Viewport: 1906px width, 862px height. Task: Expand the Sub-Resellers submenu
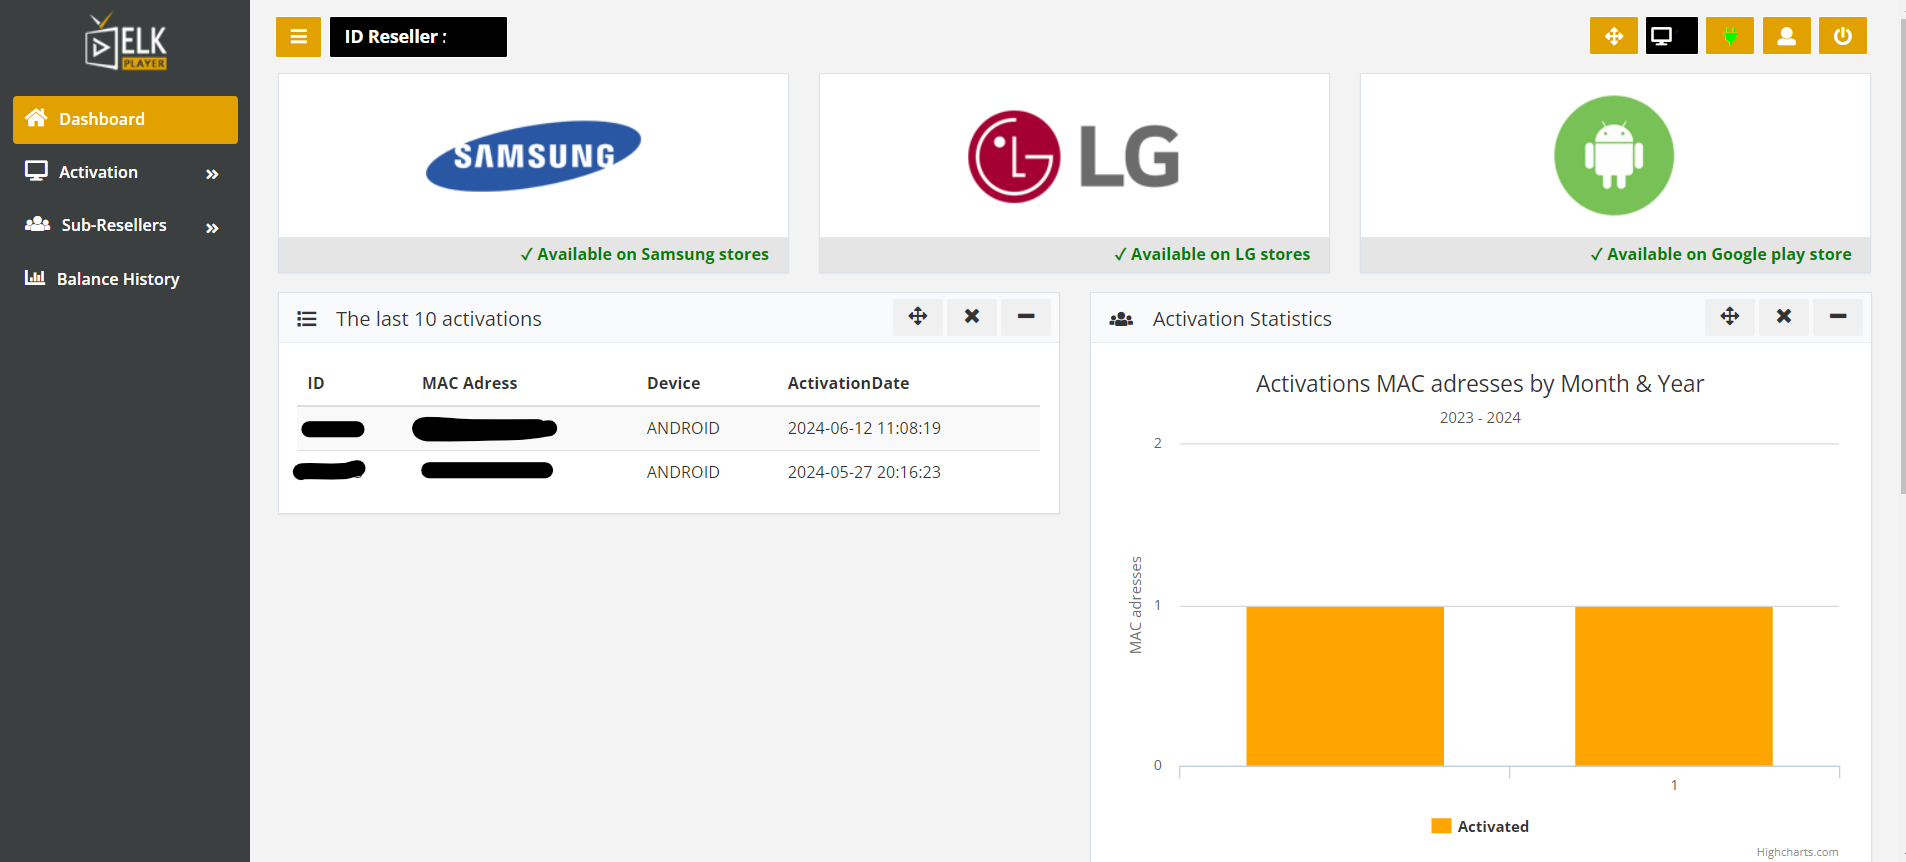(125, 226)
